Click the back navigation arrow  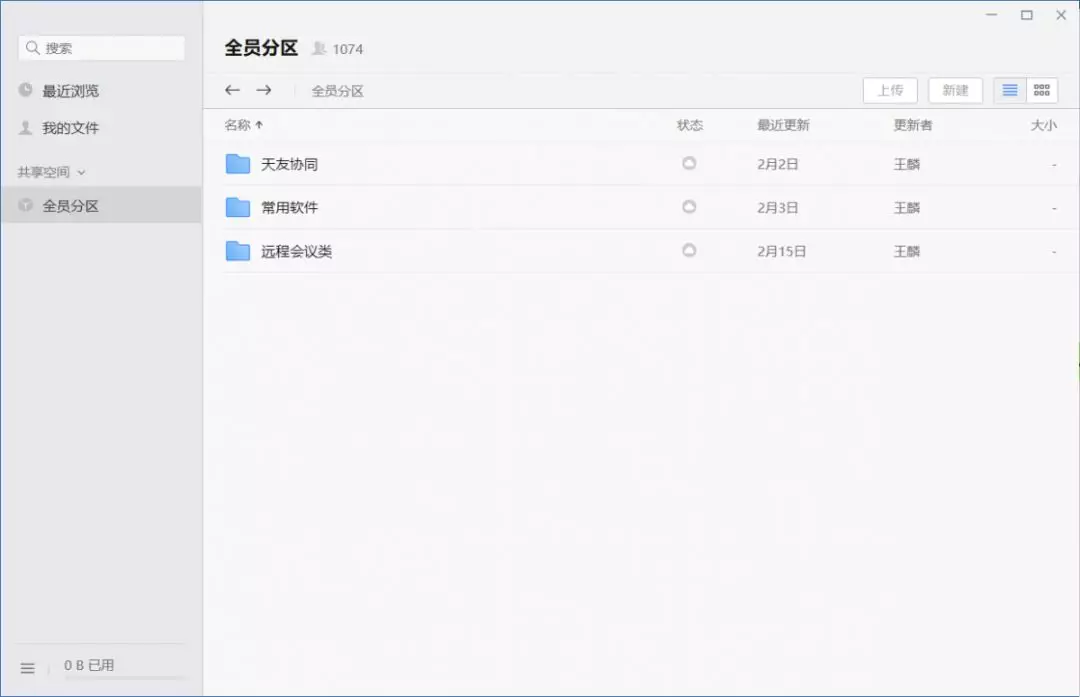tap(232, 90)
